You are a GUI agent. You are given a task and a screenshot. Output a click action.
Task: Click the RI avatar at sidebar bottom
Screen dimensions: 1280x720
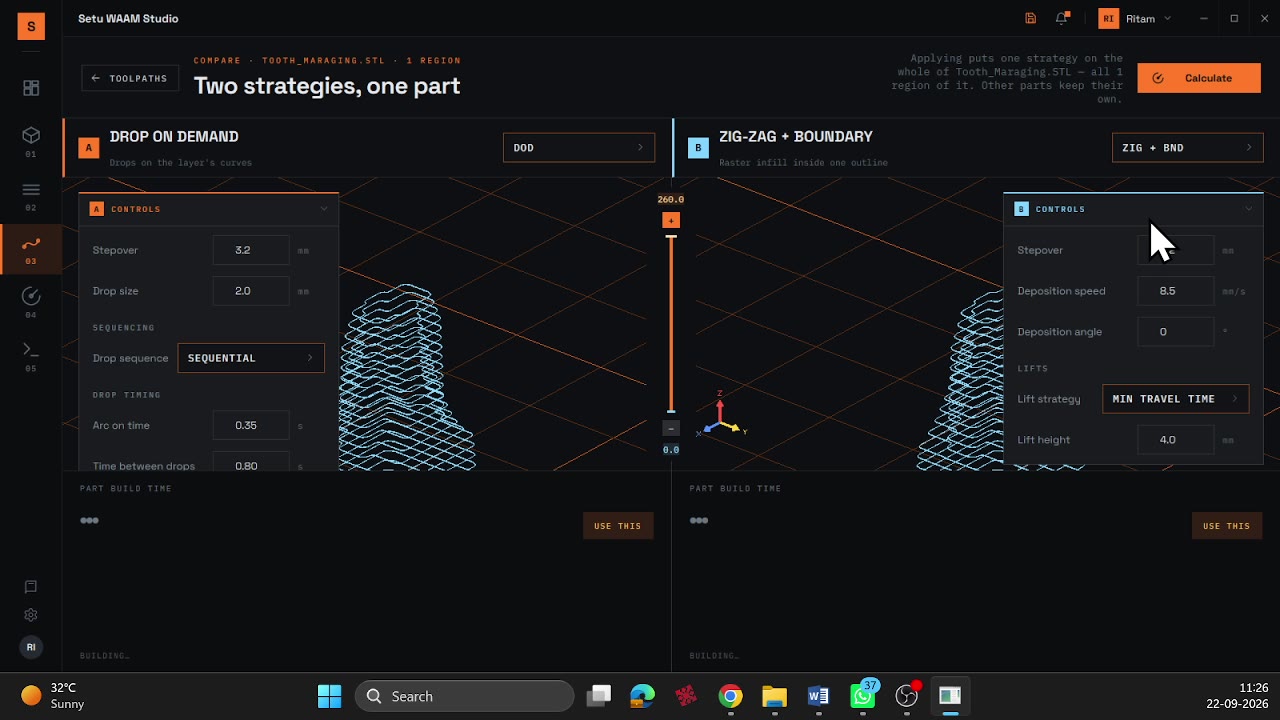click(31, 647)
